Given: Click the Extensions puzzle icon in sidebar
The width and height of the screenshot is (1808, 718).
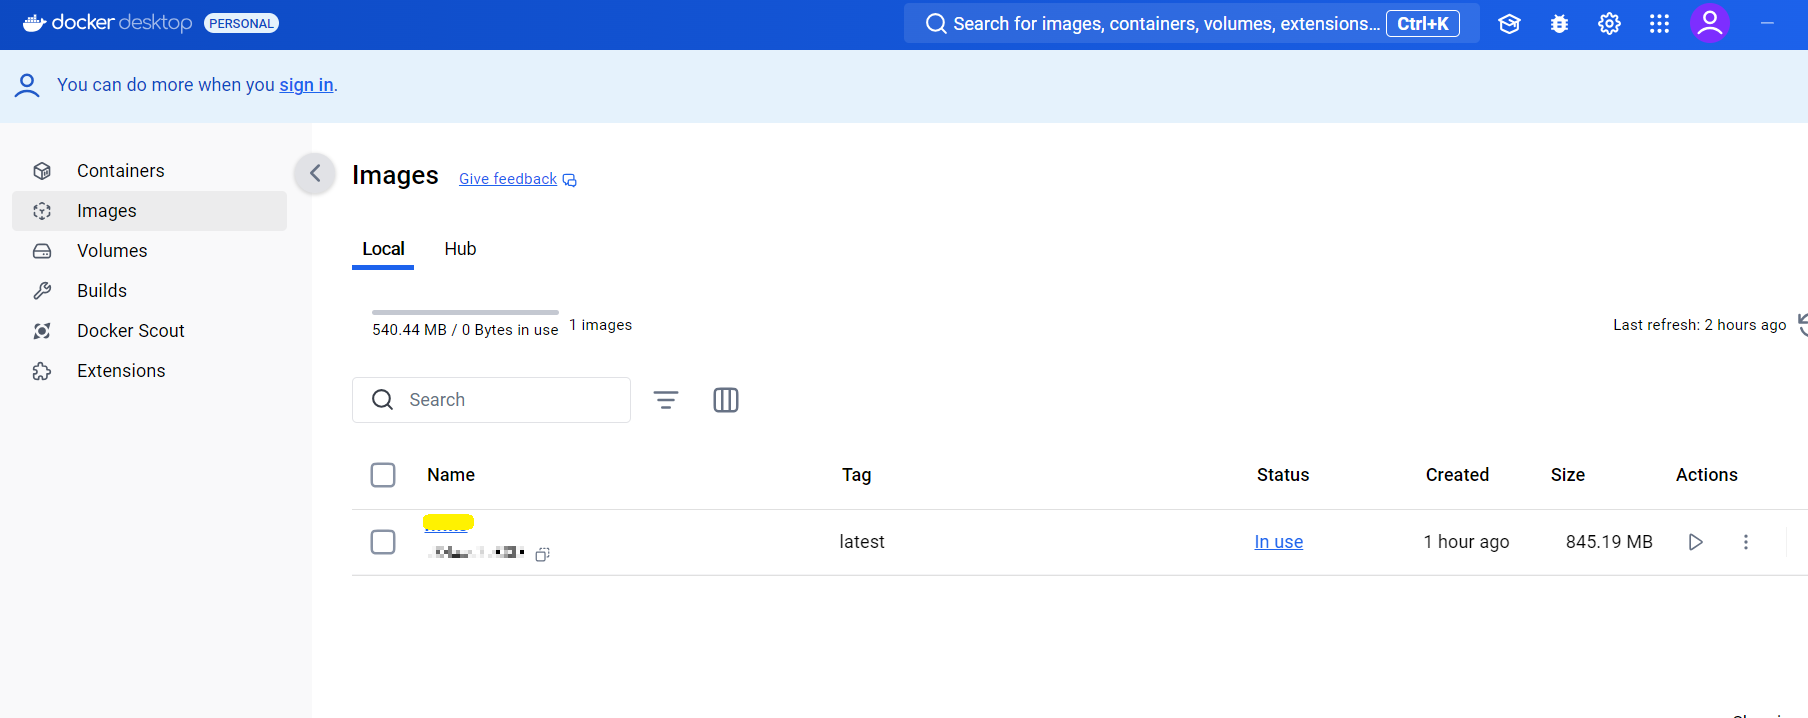Looking at the screenshot, I should (x=42, y=371).
